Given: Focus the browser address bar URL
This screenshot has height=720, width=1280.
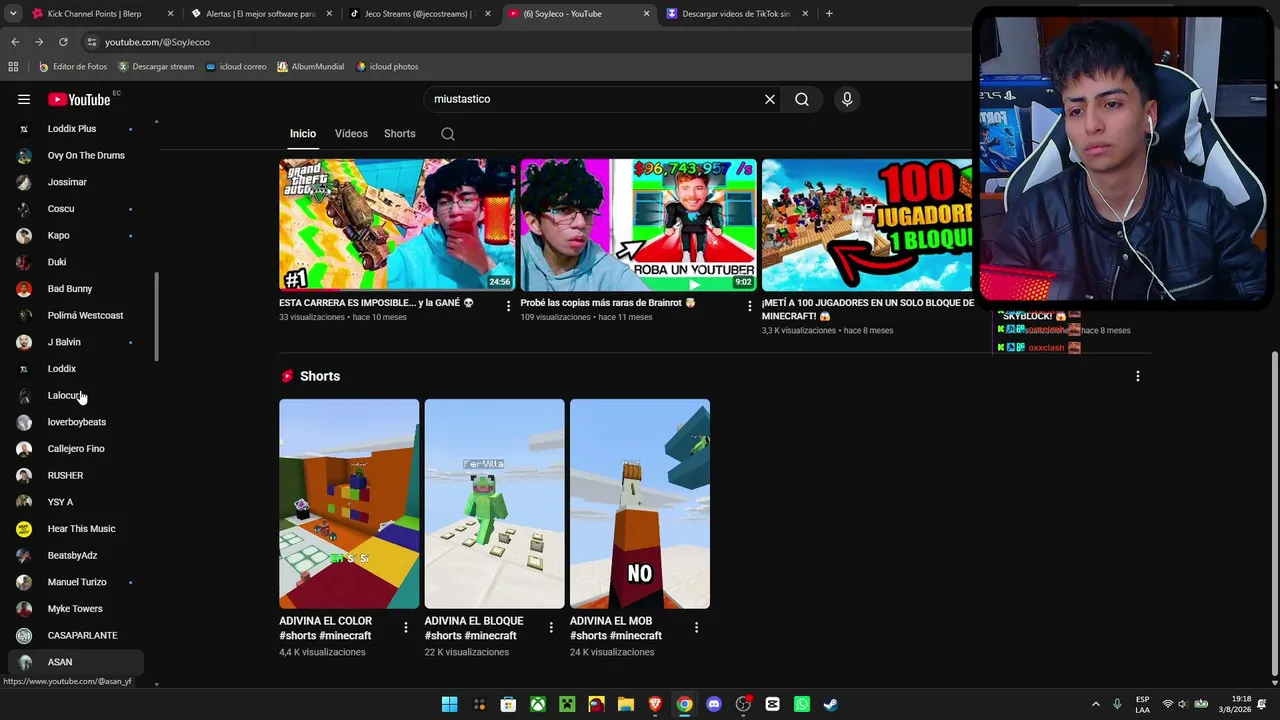Looking at the screenshot, I should (157, 42).
